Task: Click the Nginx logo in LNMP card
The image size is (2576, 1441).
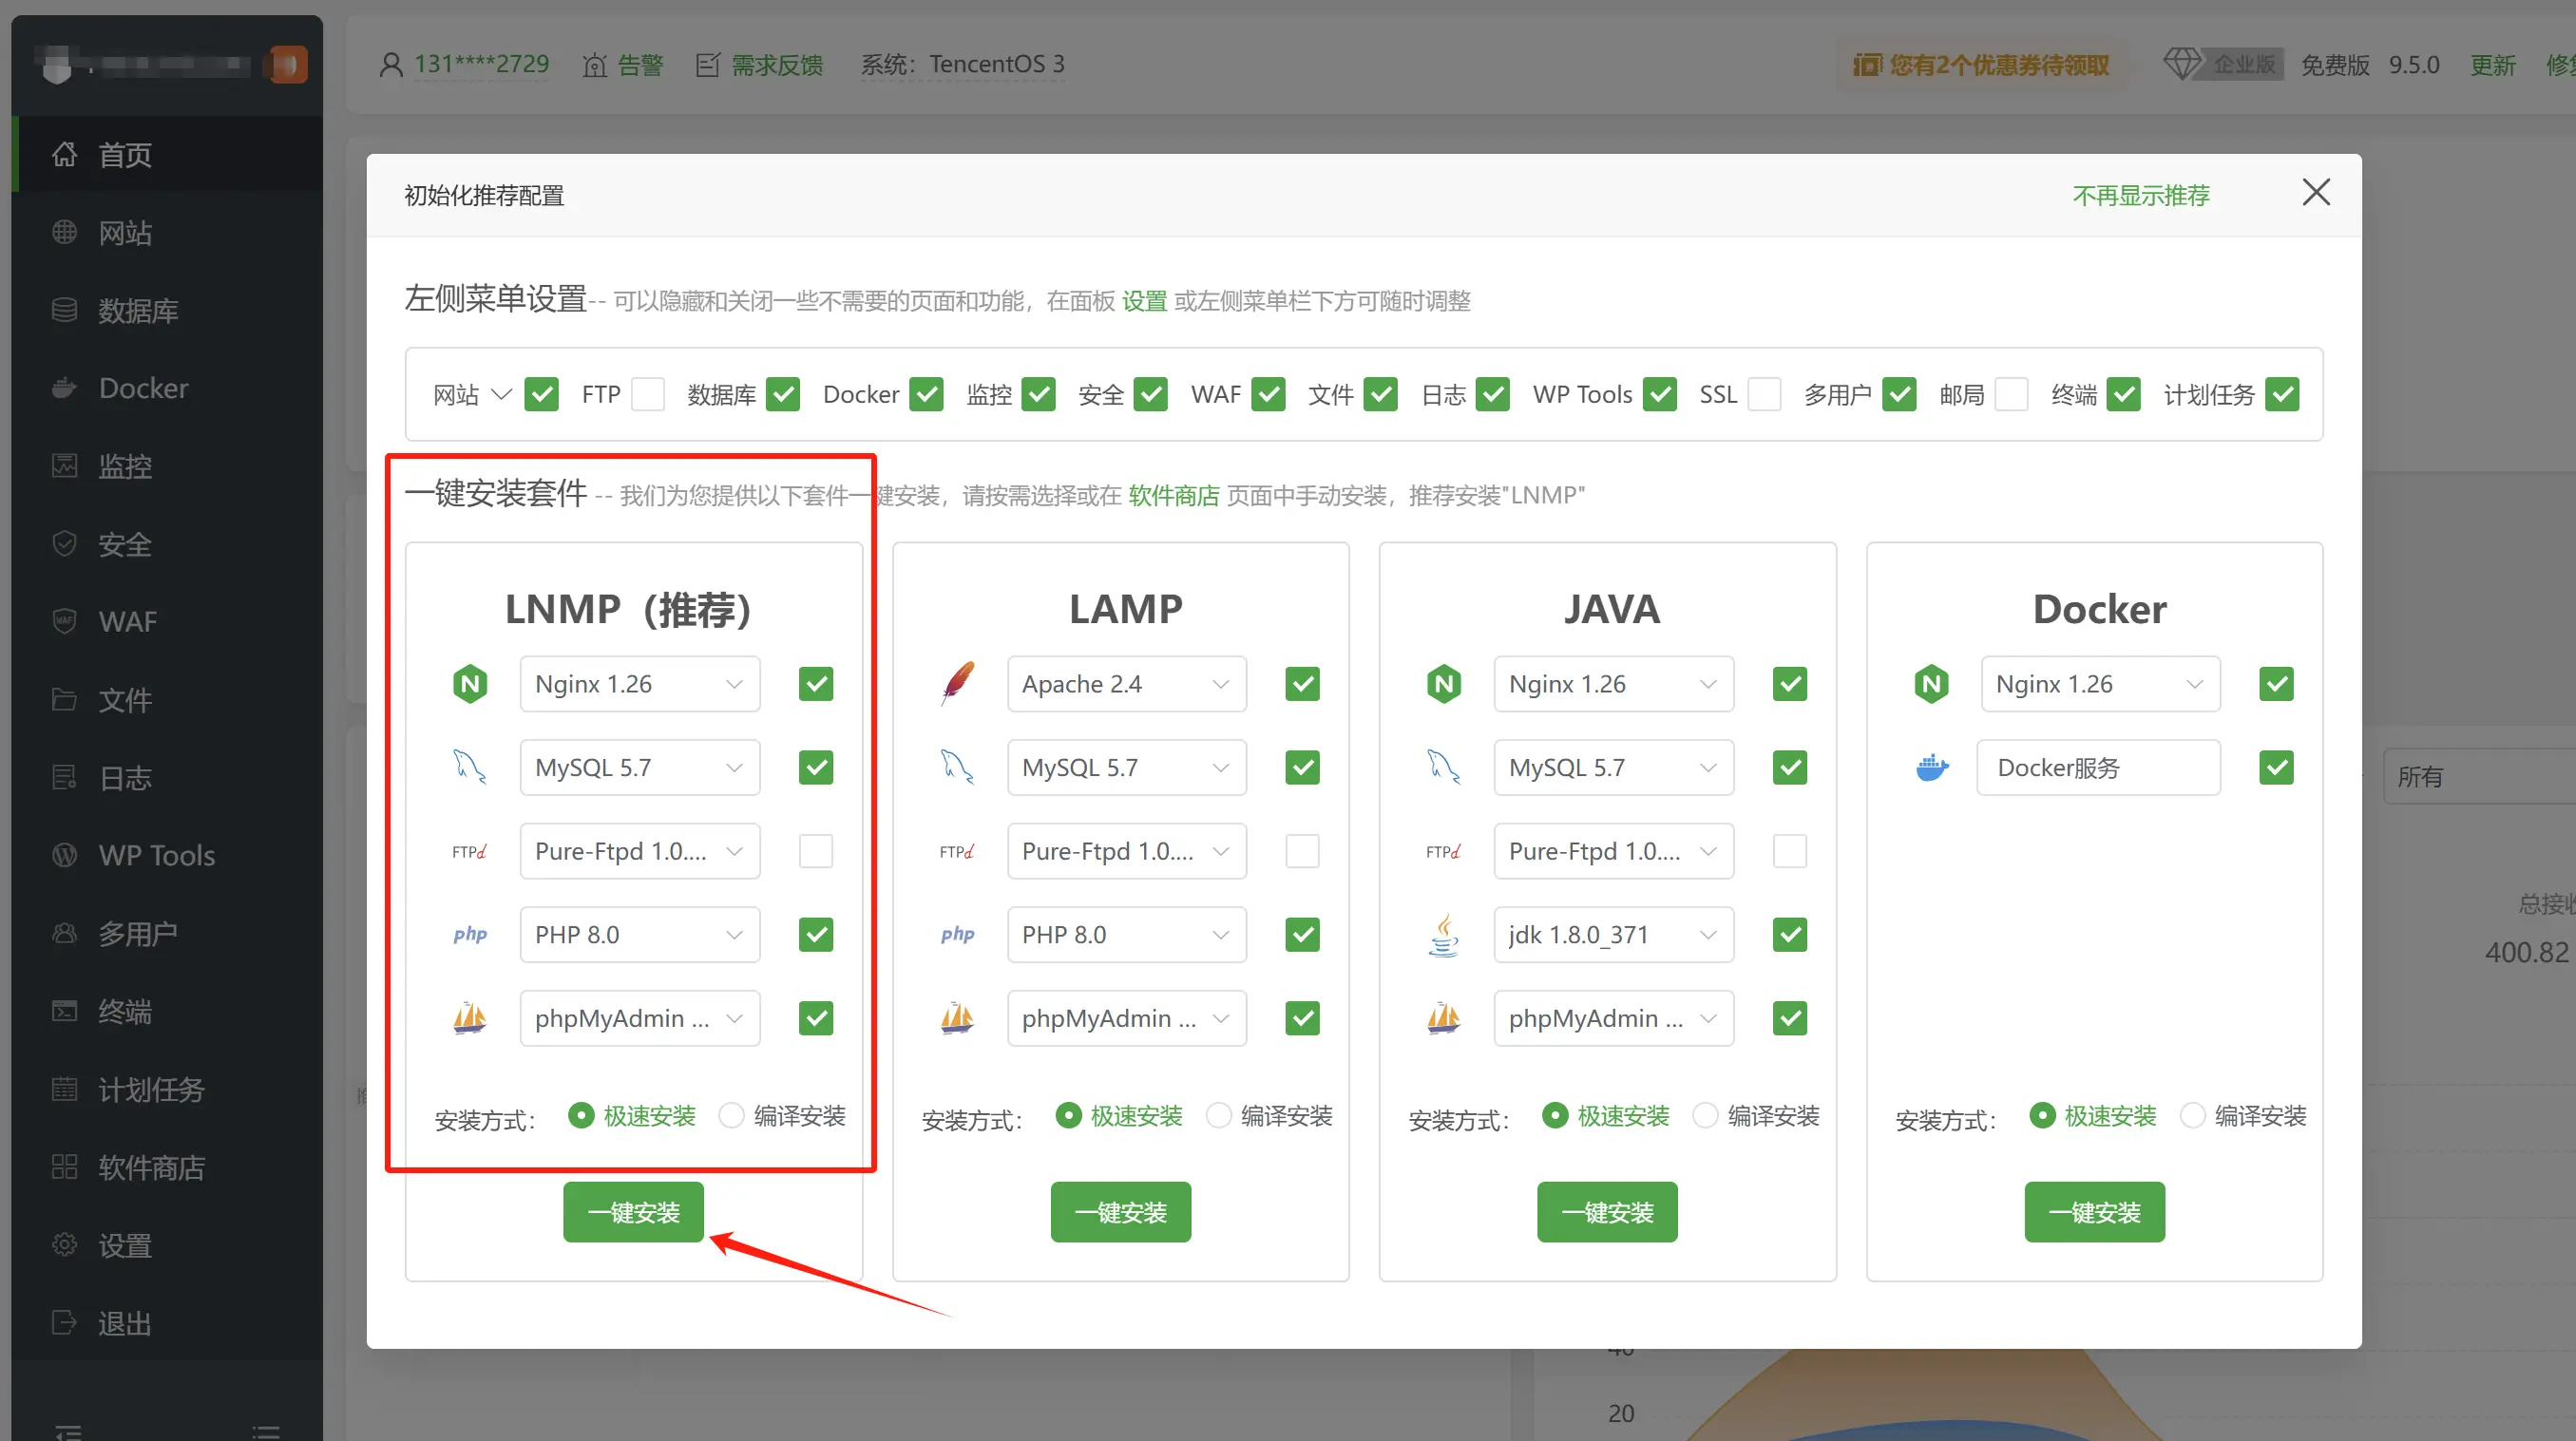Action: click(470, 684)
